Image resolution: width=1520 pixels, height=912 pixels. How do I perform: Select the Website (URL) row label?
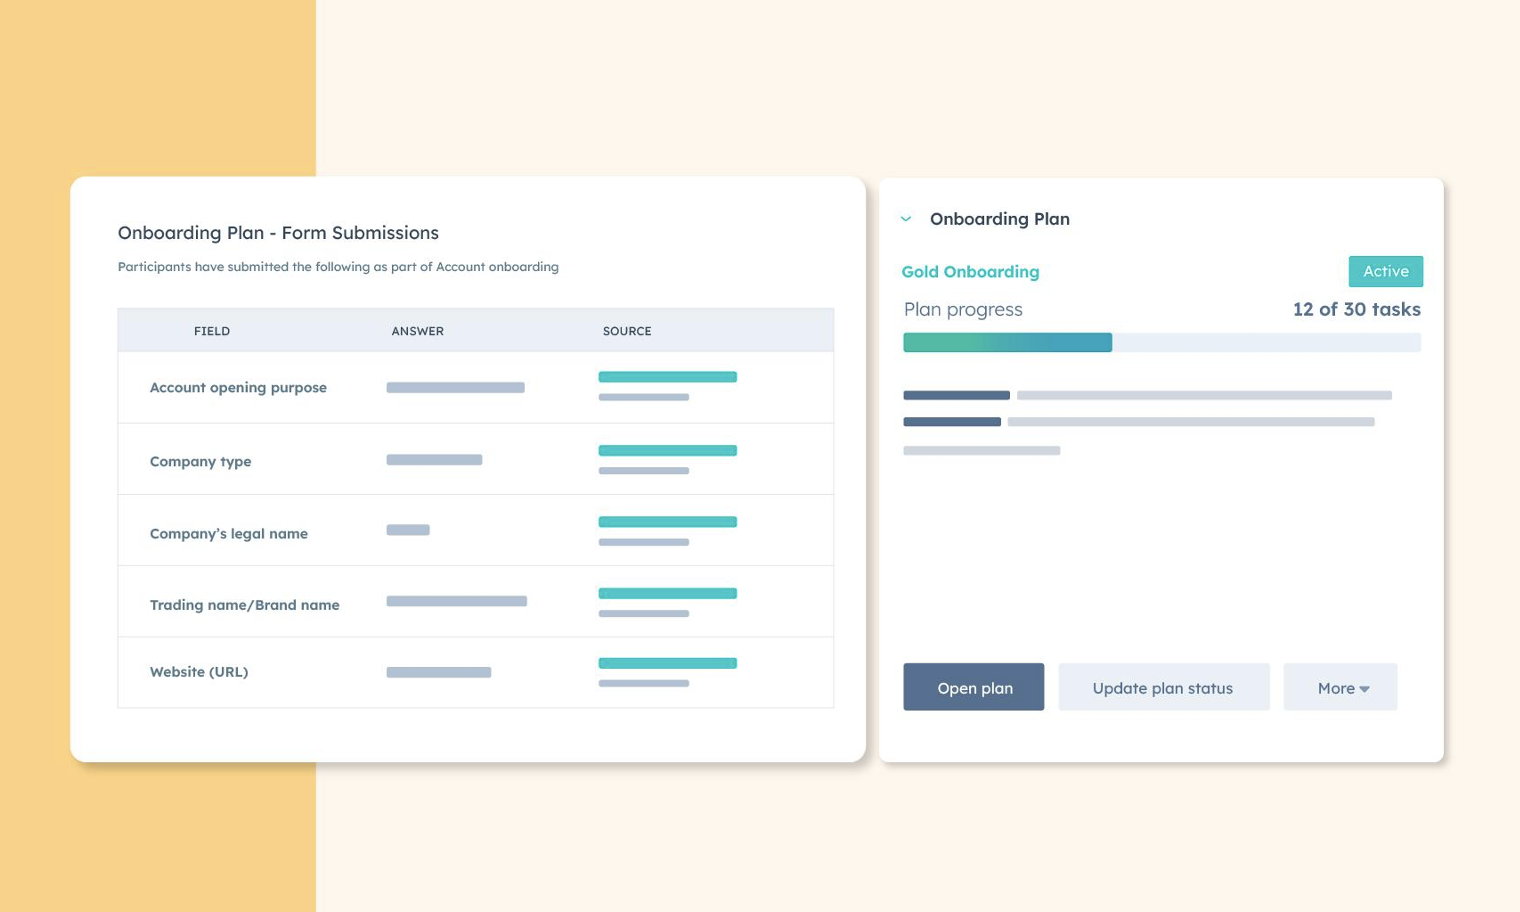click(198, 672)
